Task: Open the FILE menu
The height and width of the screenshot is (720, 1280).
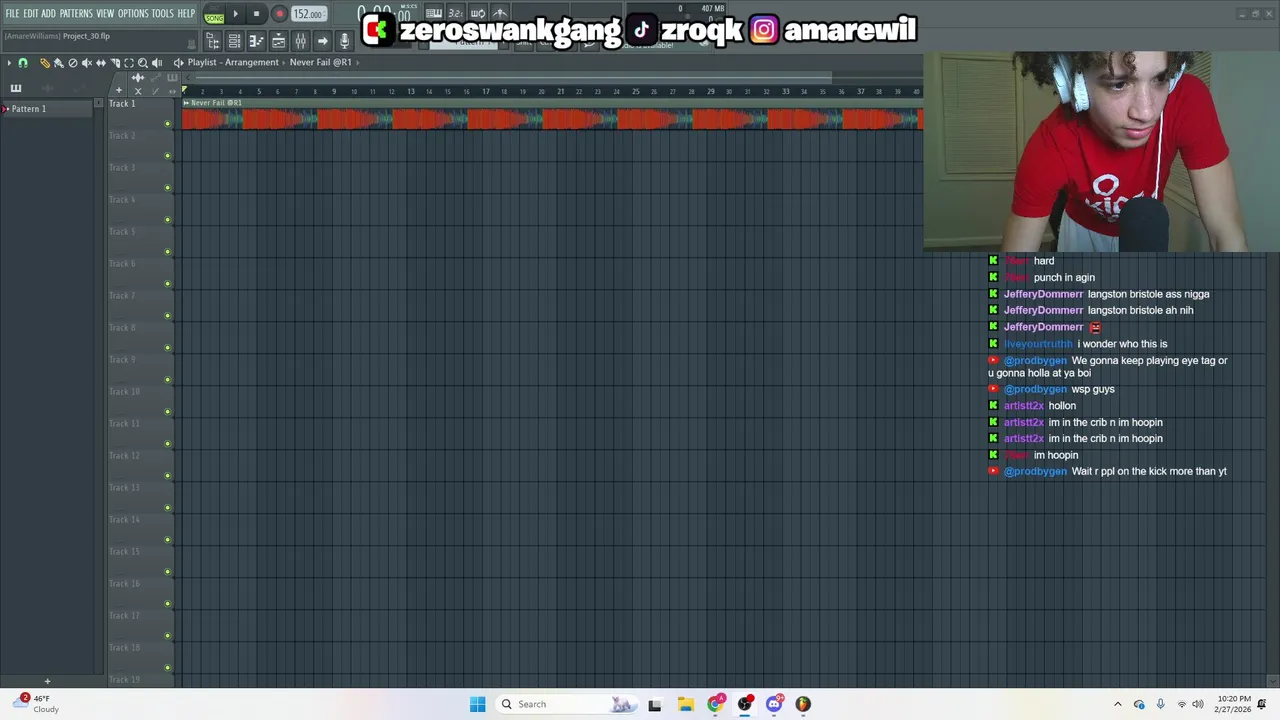Action: tap(12, 14)
